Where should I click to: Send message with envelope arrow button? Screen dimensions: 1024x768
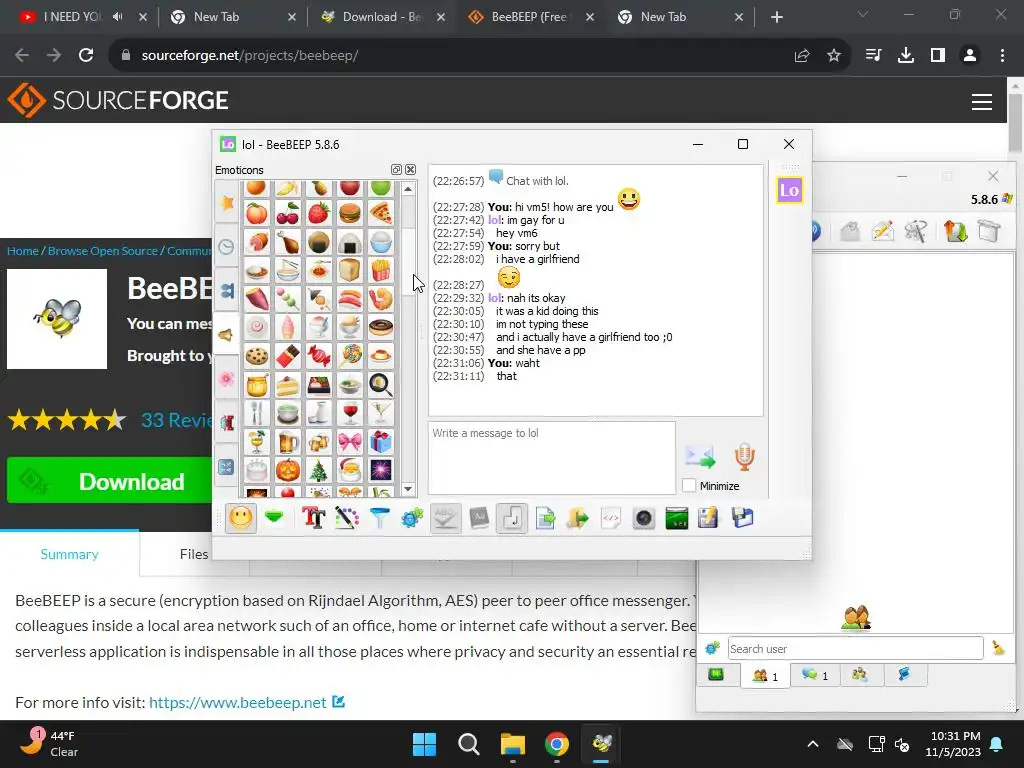click(699, 456)
